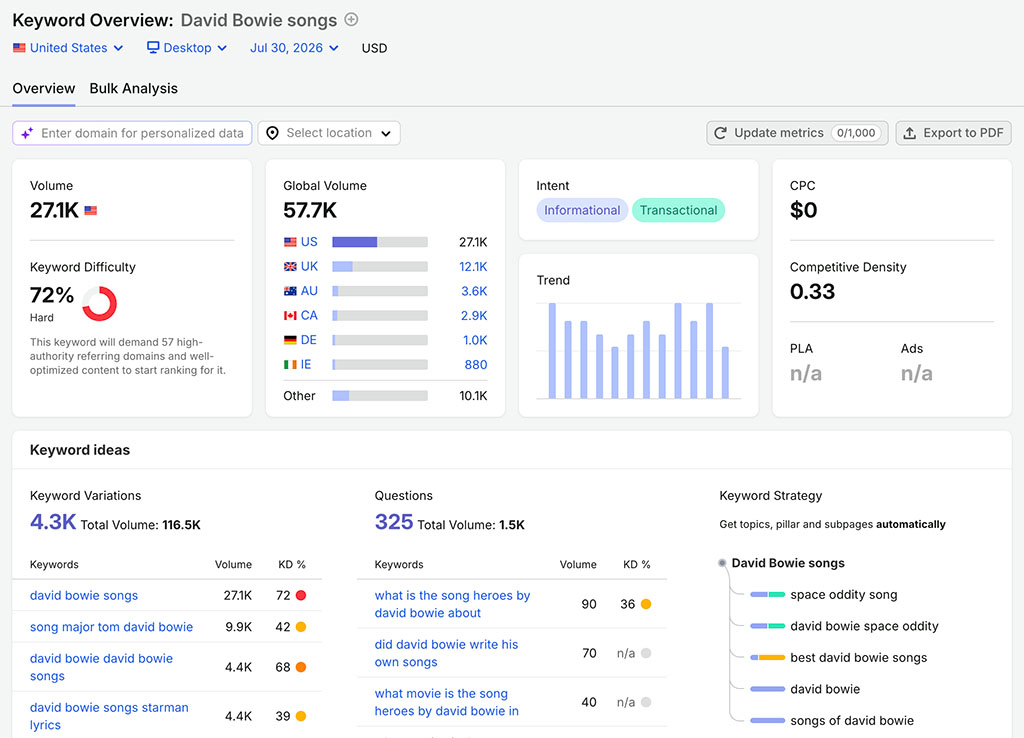
Task: Click the Competitive Density value 0.33
Action: [x=812, y=291]
